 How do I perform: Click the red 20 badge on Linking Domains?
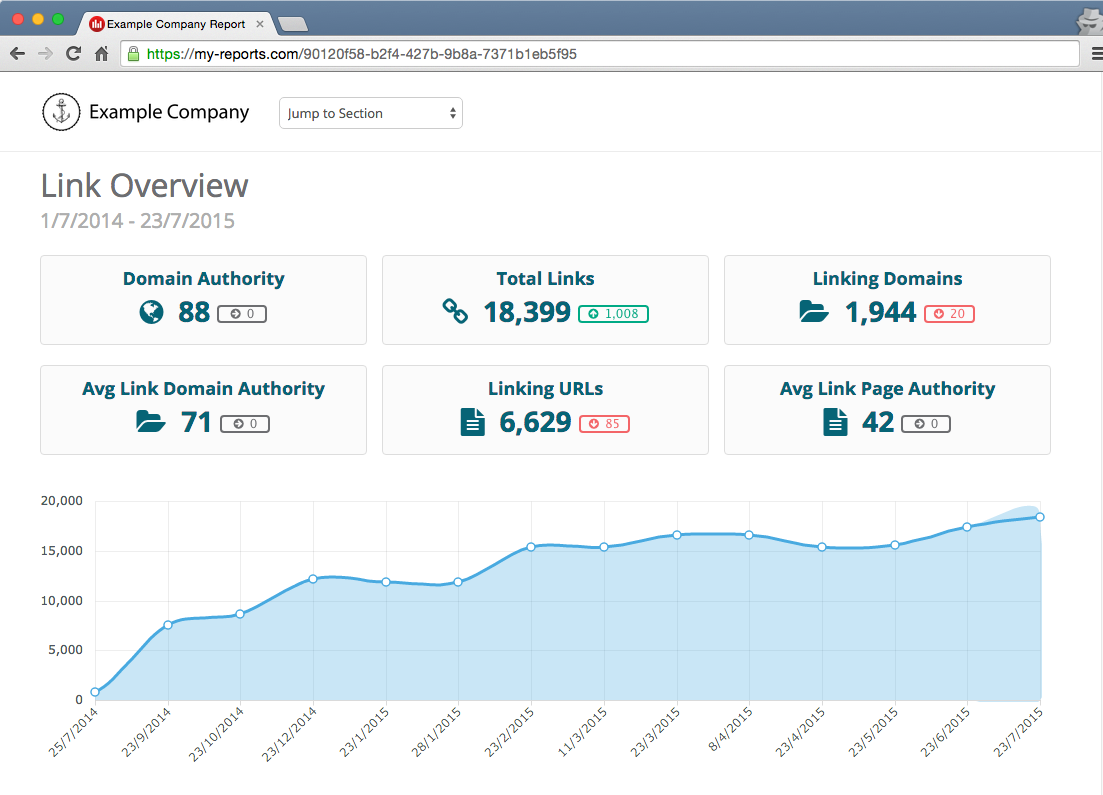[948, 313]
